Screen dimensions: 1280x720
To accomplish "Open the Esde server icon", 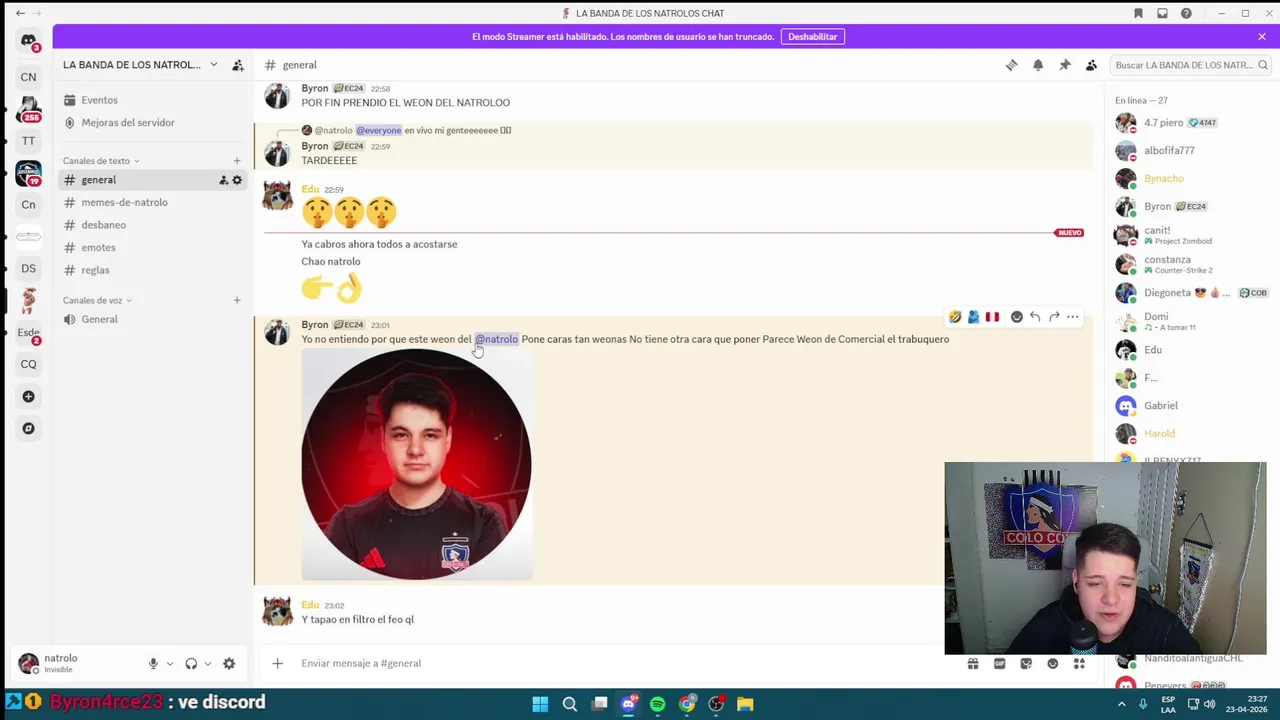I will (x=28, y=332).
